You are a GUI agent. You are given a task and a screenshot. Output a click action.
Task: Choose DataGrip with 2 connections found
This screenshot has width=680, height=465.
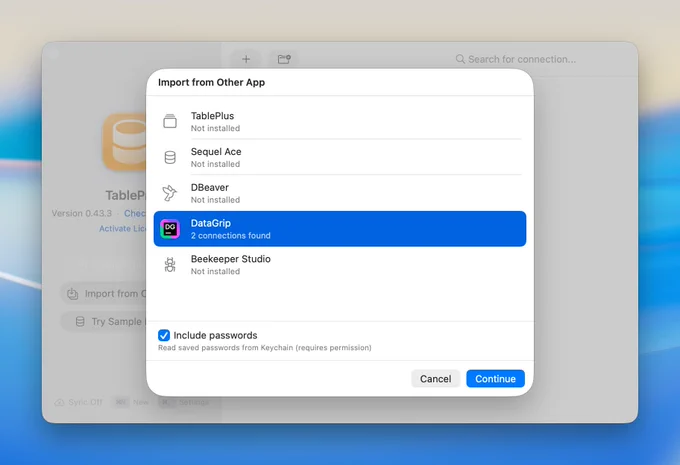click(x=340, y=229)
